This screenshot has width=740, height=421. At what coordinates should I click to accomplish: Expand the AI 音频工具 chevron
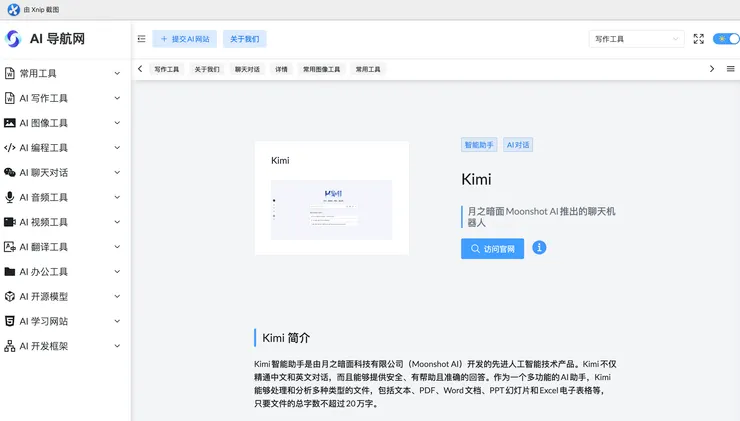[x=117, y=197]
